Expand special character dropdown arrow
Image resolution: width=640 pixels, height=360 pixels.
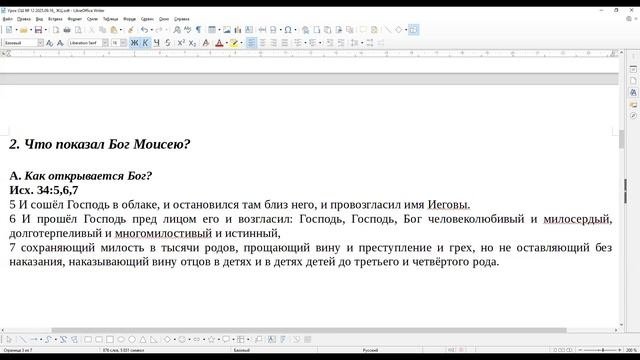295,30
